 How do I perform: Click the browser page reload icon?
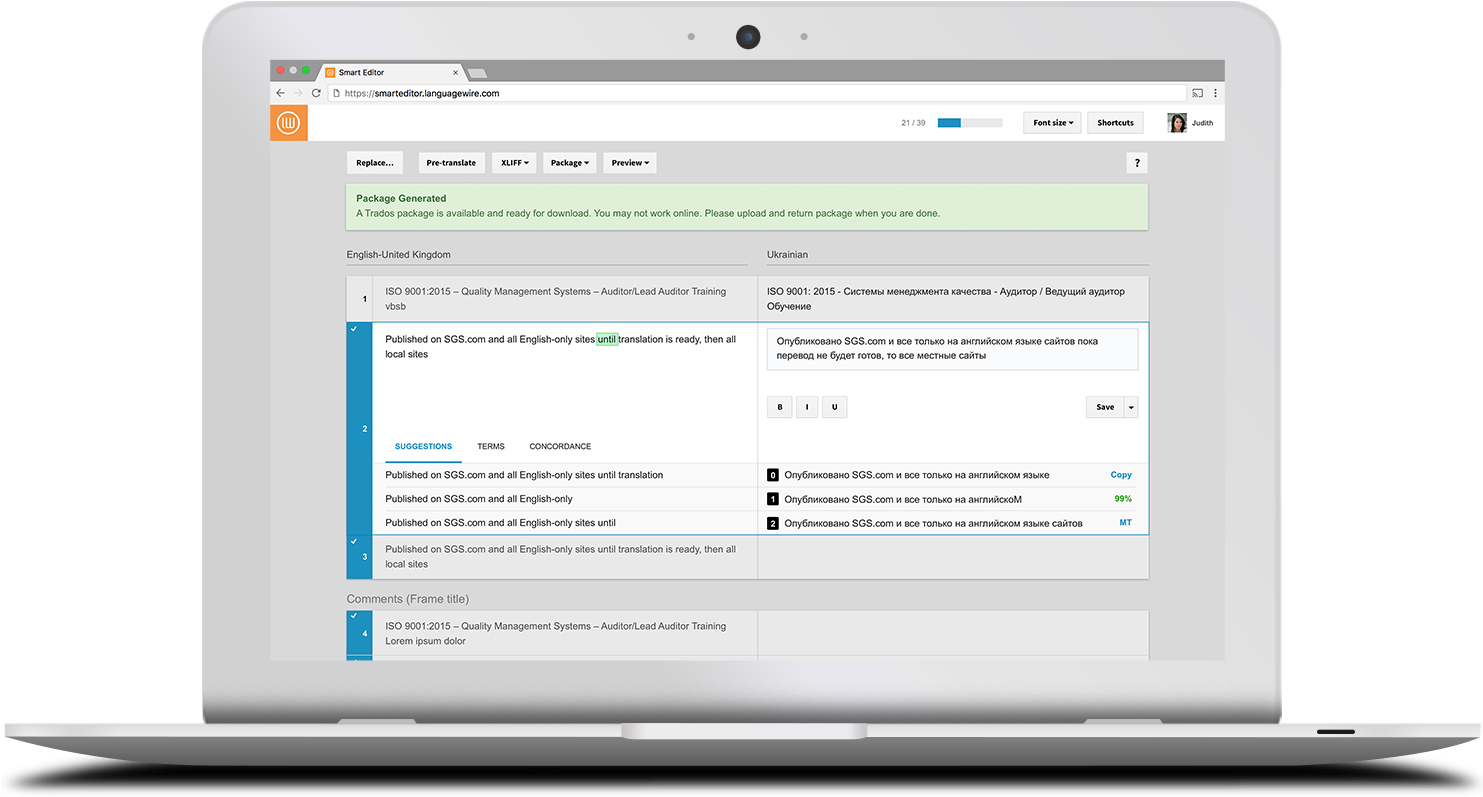point(316,92)
